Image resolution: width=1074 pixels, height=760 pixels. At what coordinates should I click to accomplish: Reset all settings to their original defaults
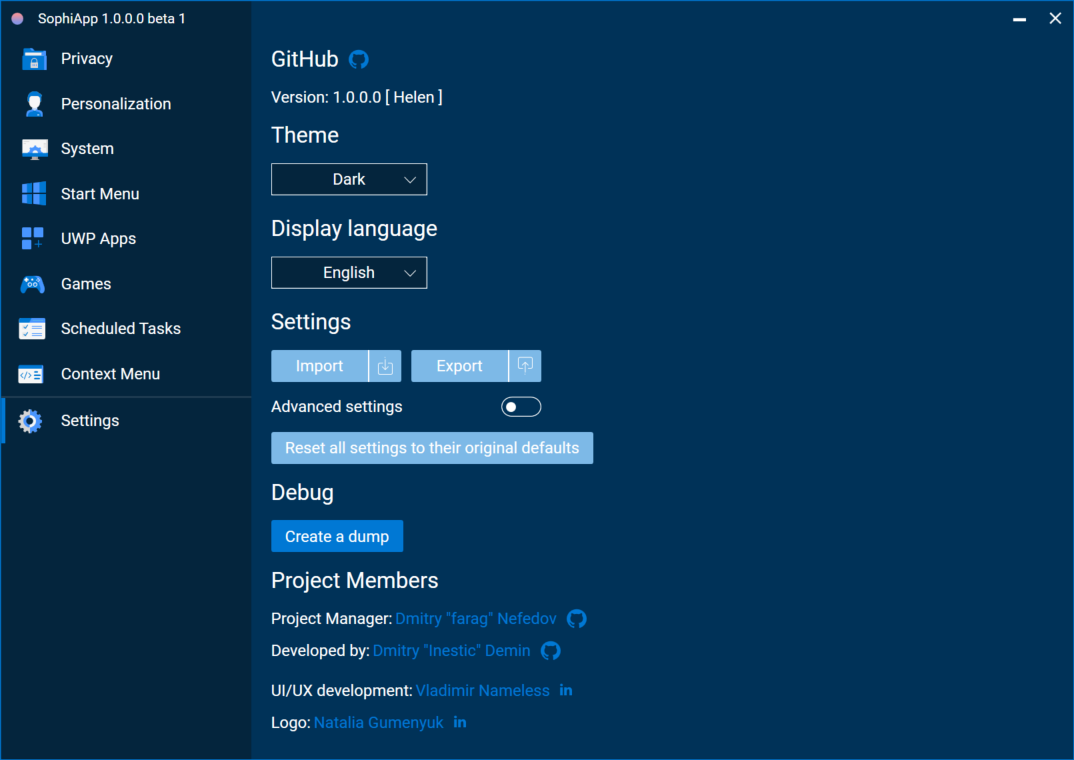(x=432, y=448)
